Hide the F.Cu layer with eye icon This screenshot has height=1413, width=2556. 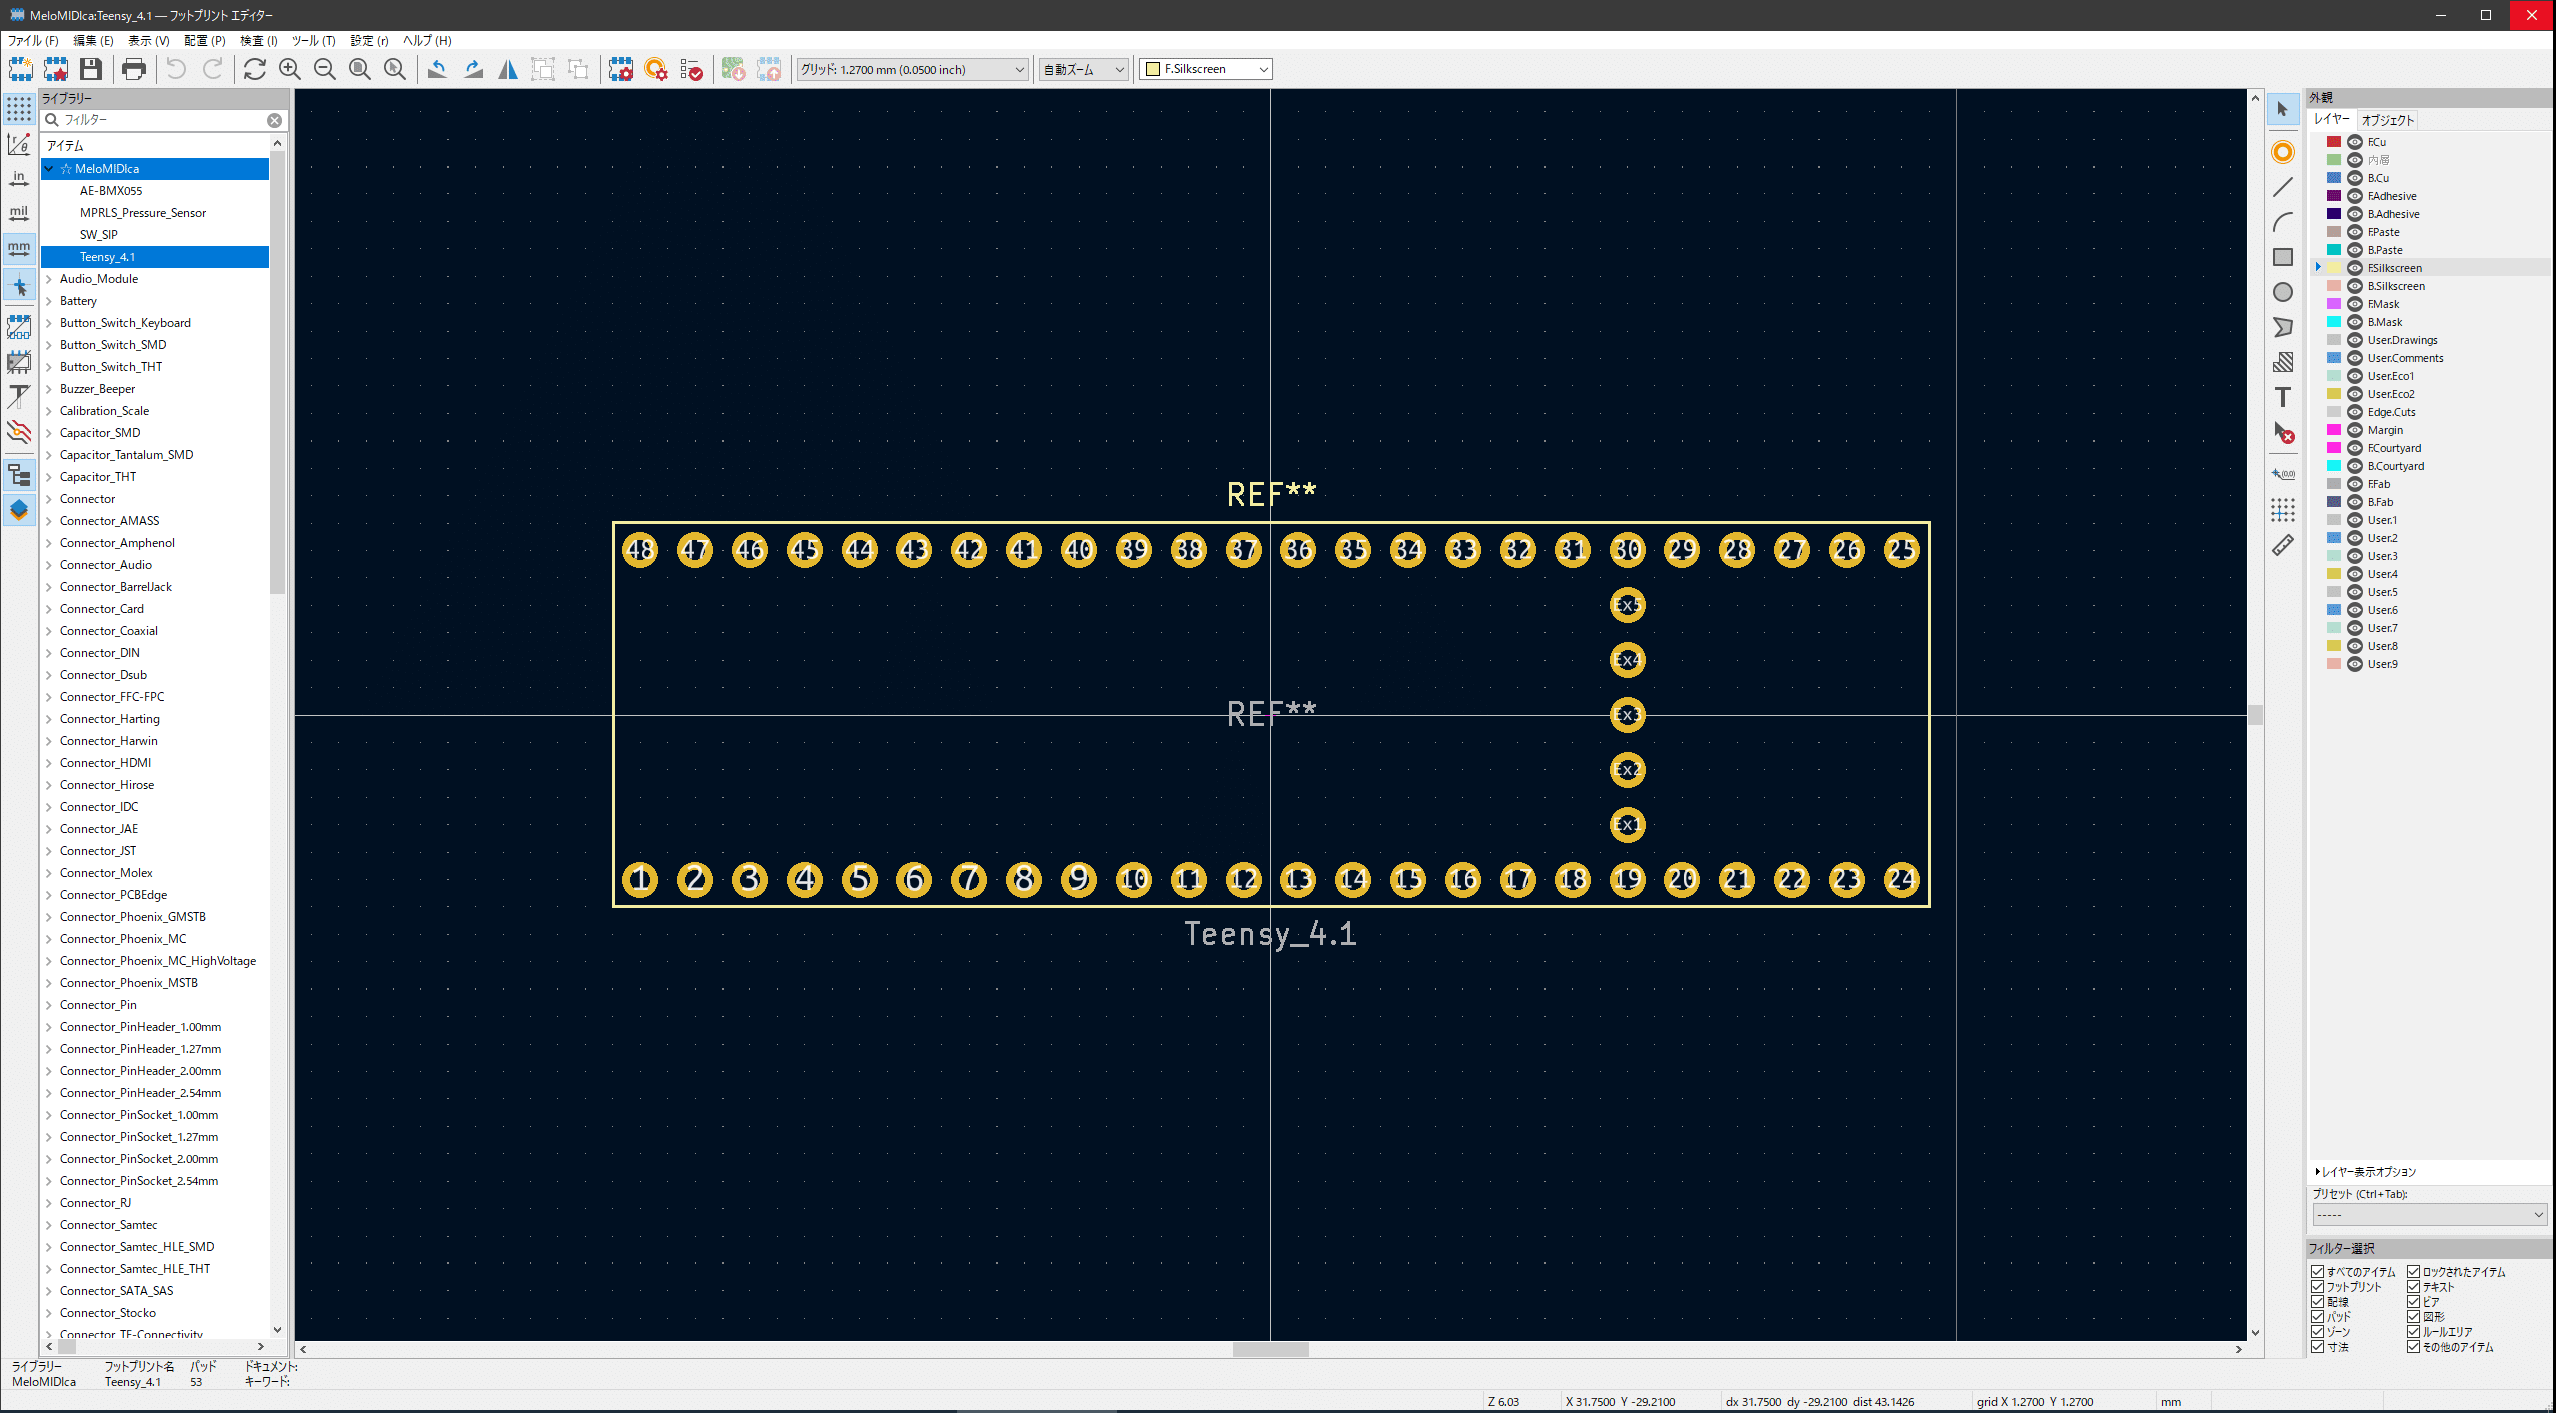coord(2355,142)
